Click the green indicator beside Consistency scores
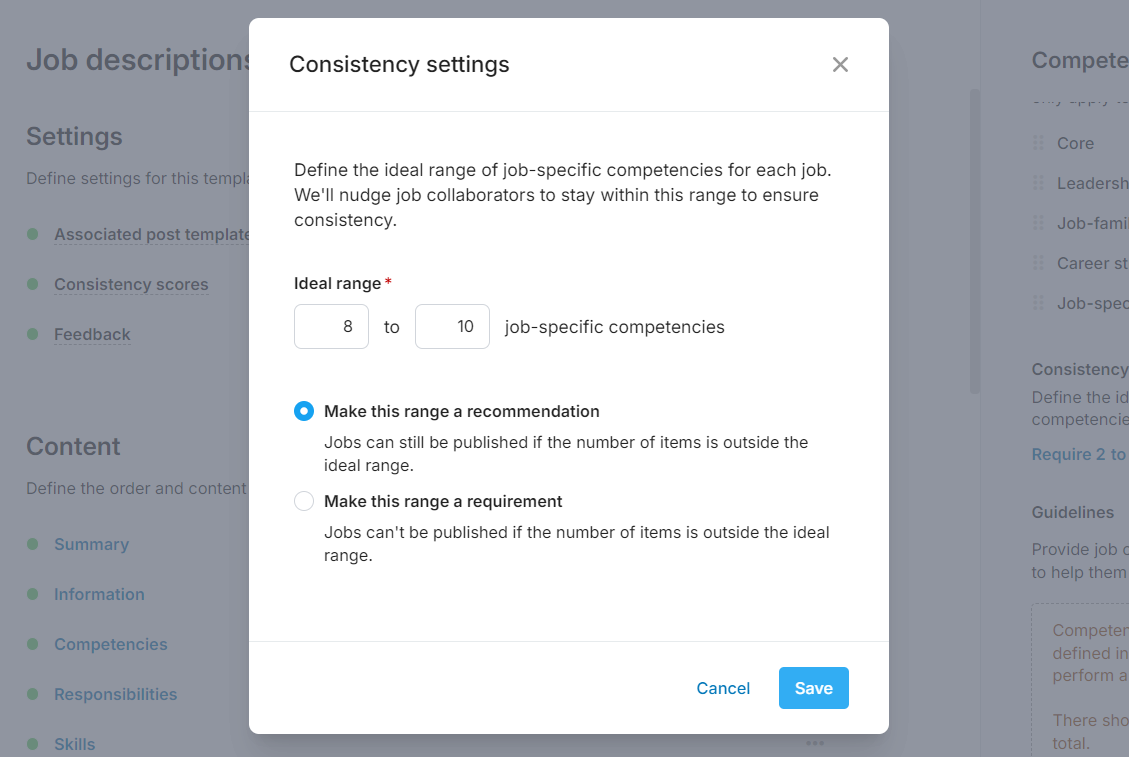 point(34,284)
